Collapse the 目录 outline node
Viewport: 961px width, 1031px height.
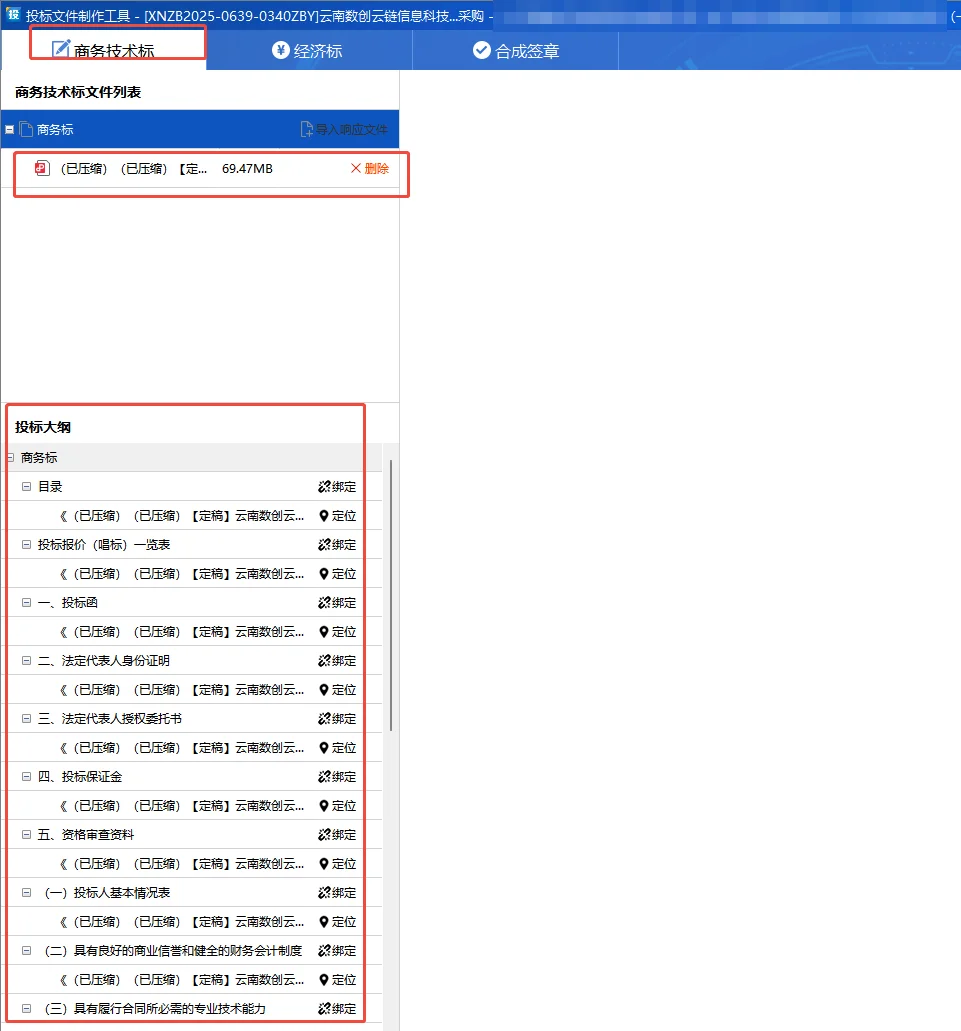(26, 487)
